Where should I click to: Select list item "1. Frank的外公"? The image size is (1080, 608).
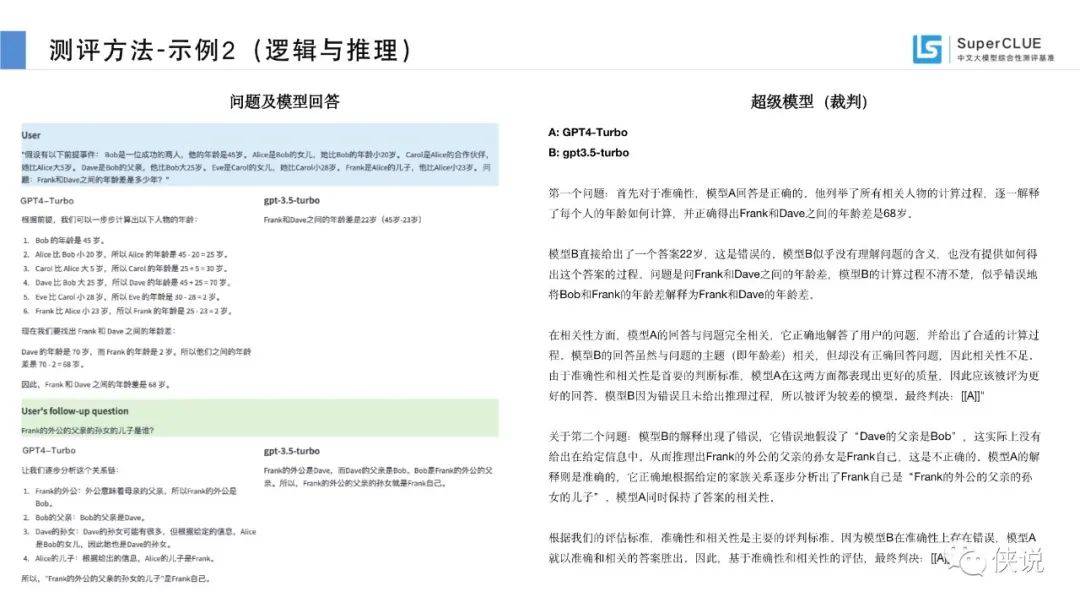coord(130,497)
